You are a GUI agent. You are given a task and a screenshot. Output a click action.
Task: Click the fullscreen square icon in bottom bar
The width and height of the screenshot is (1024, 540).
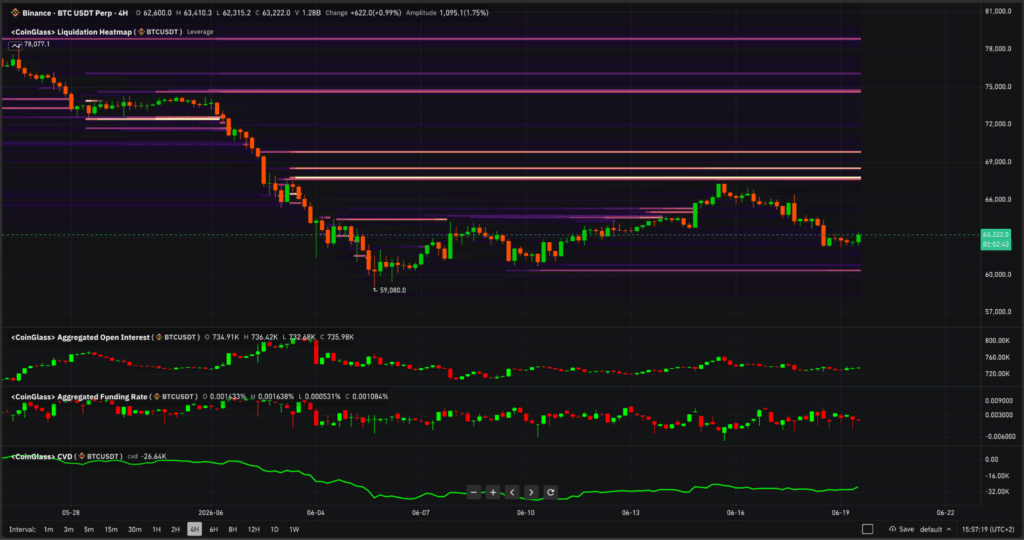[867, 529]
